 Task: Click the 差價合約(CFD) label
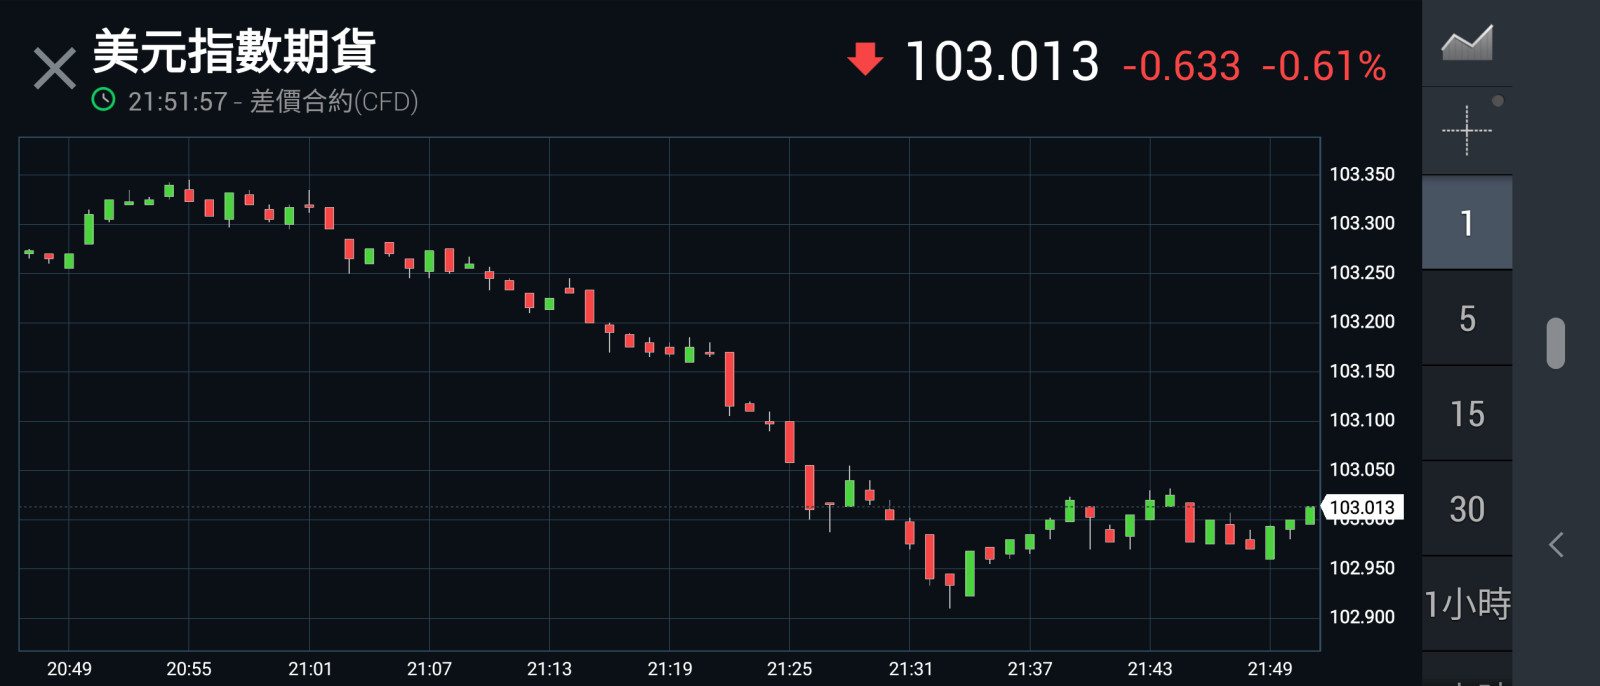point(334,101)
